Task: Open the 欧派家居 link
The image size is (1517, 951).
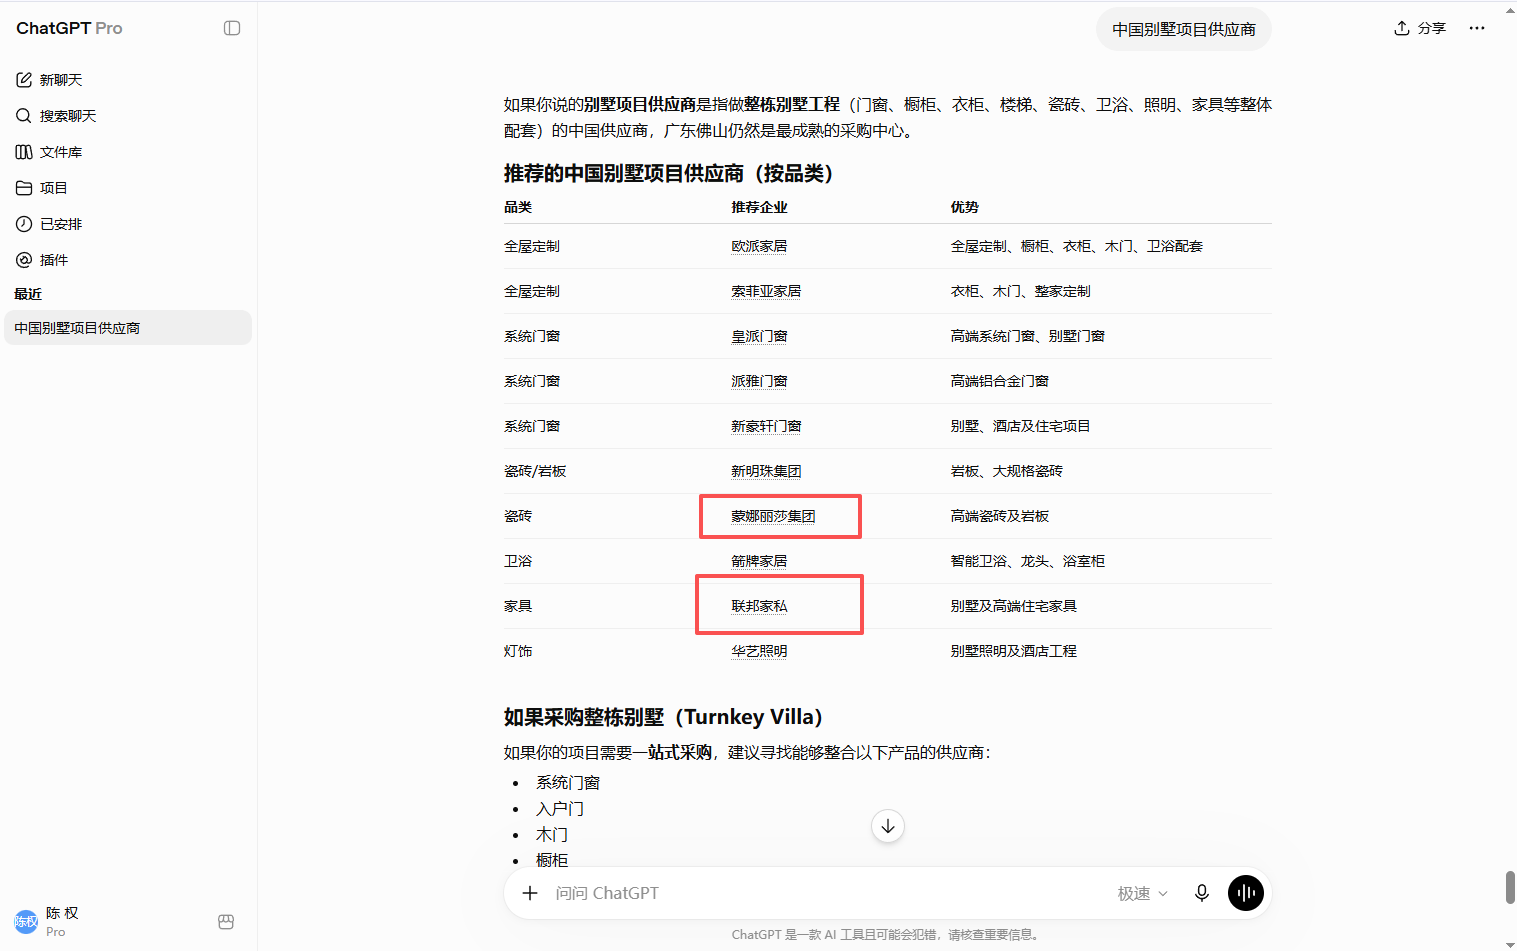Action: coord(759,246)
